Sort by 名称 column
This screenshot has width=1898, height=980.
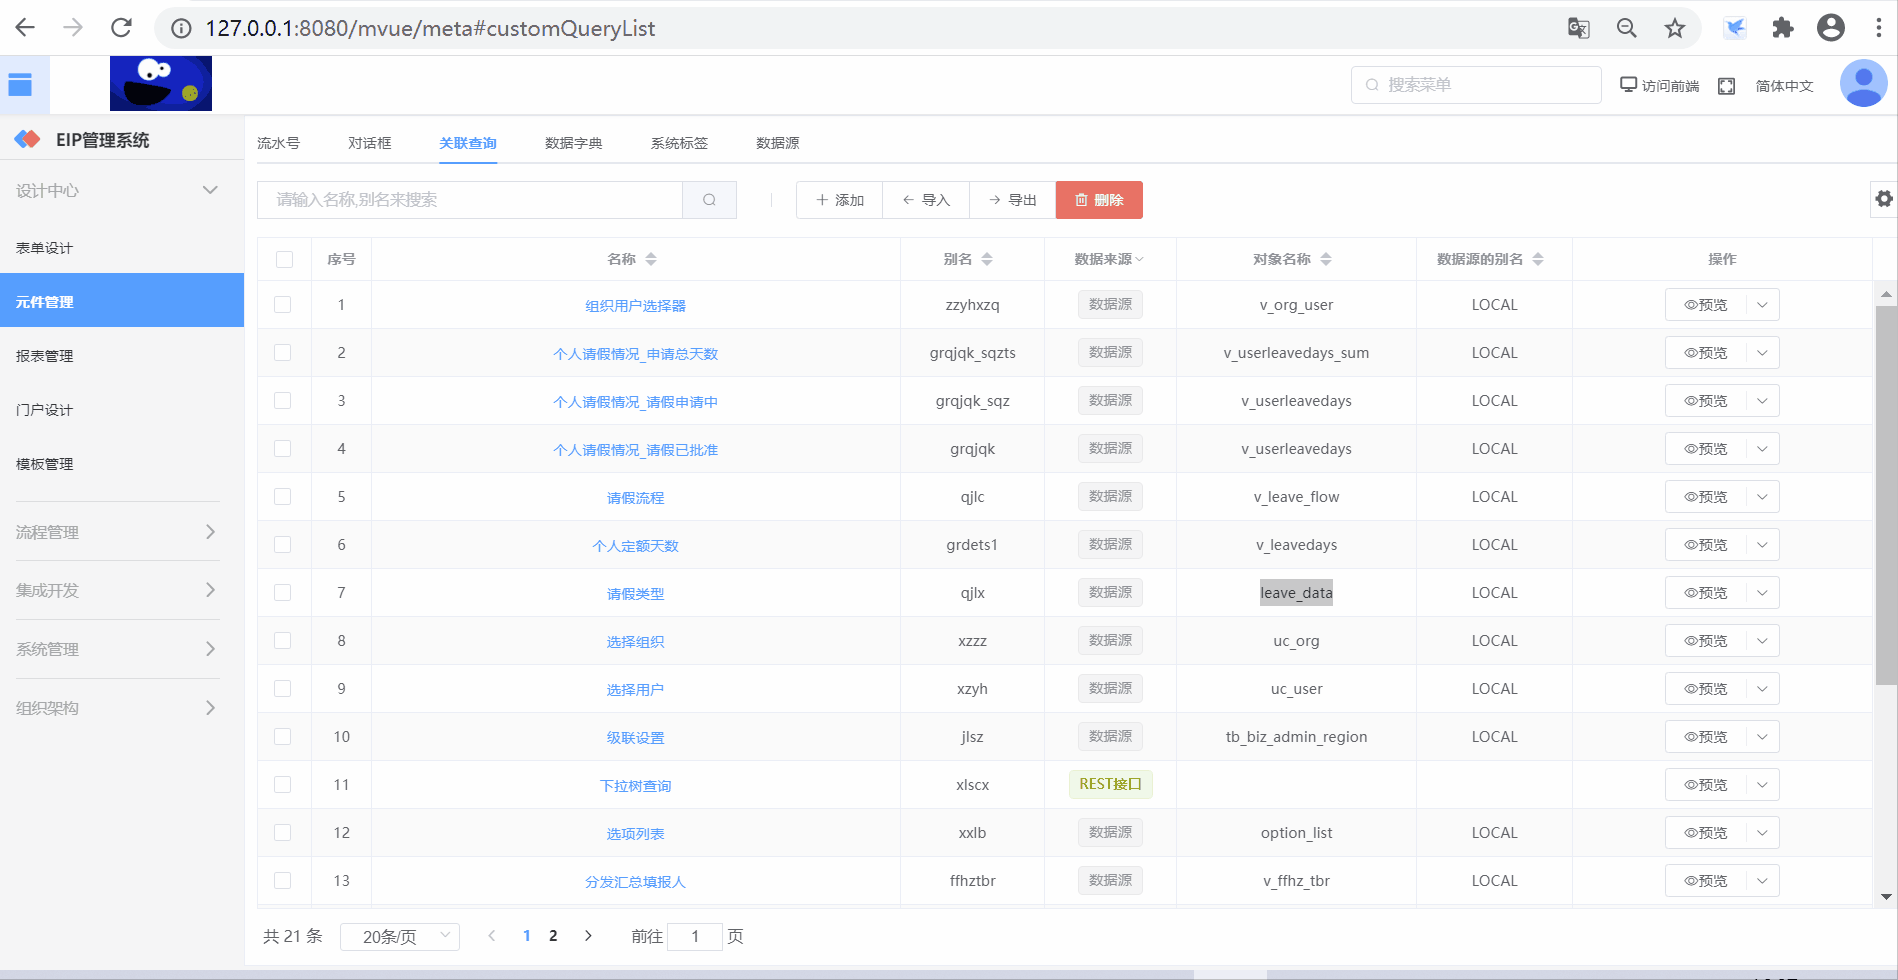pos(651,259)
